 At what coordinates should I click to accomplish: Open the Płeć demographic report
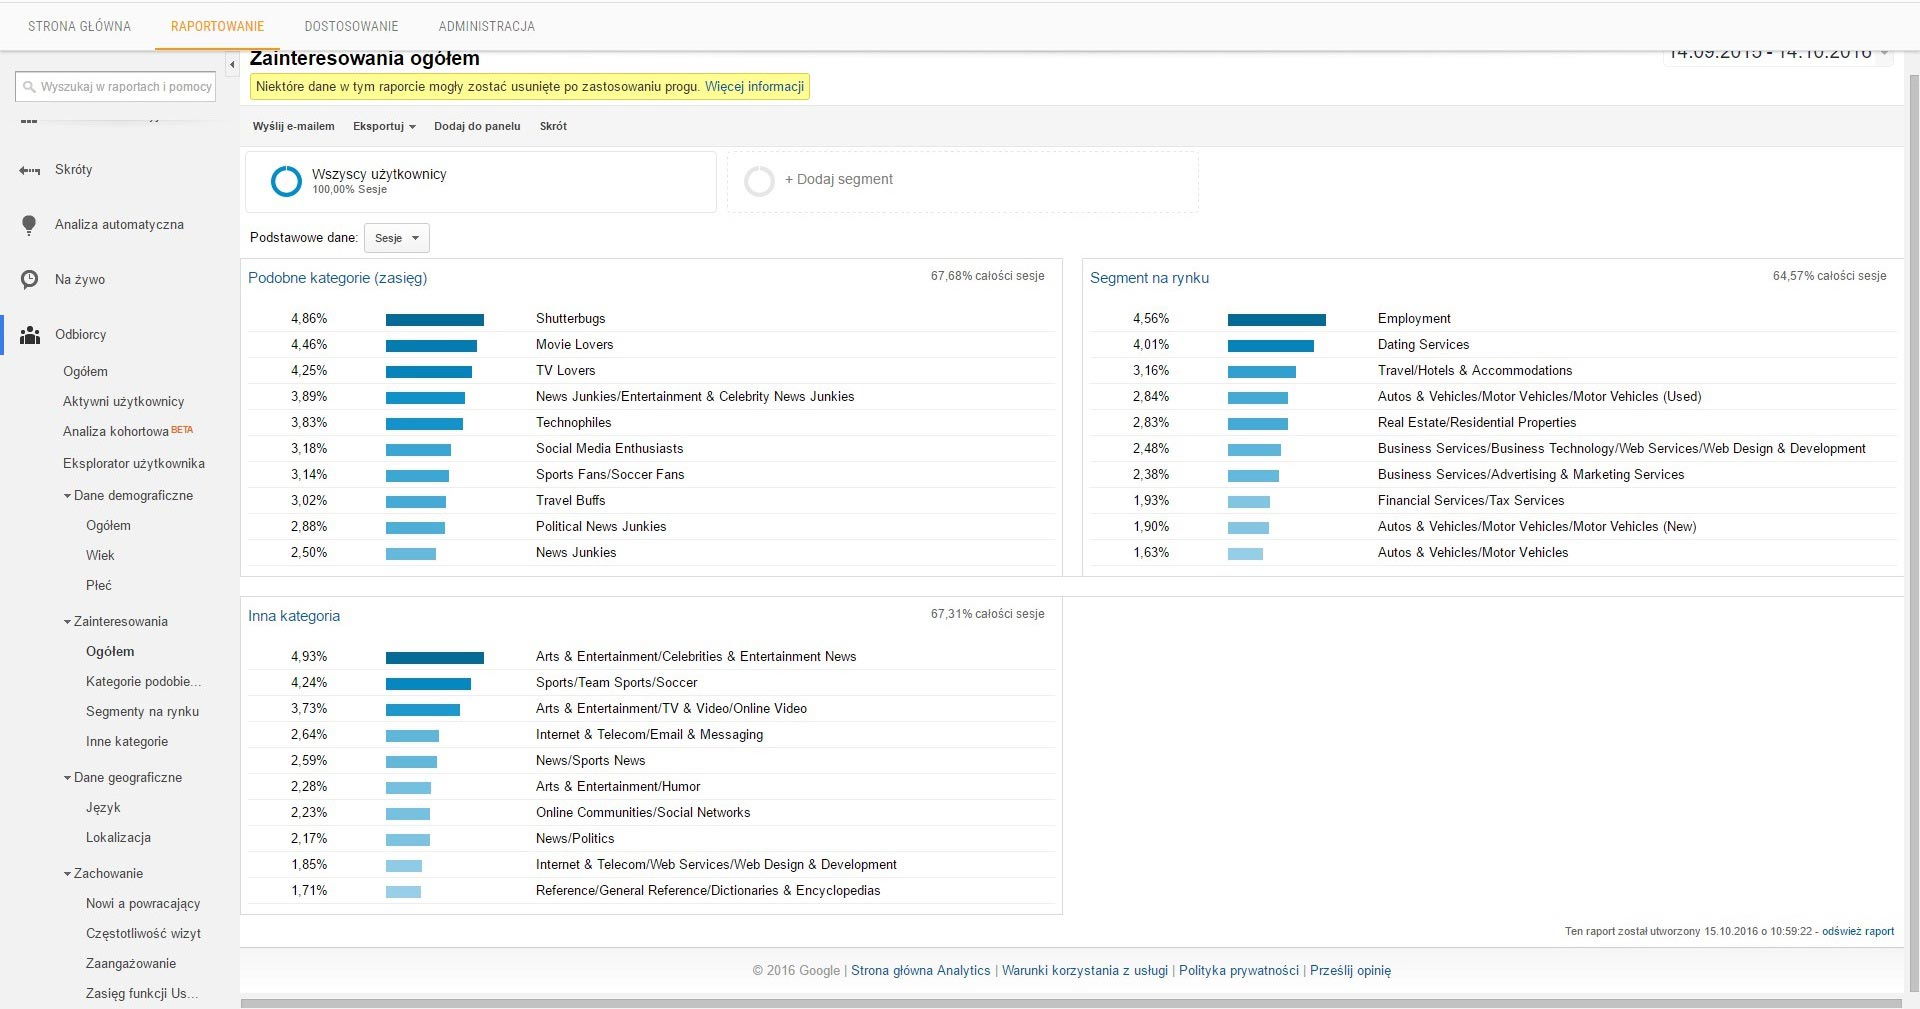99,586
